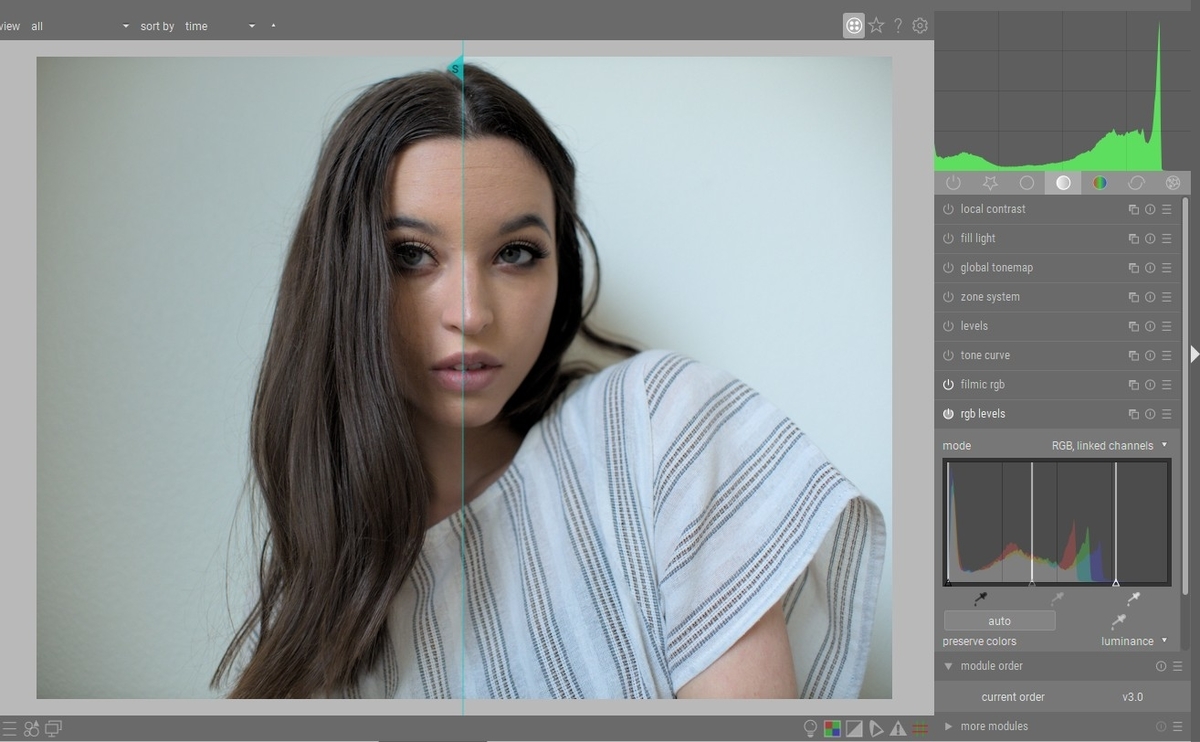Collapse the module order section
Screen dimensions: 1200x742
coord(948,666)
